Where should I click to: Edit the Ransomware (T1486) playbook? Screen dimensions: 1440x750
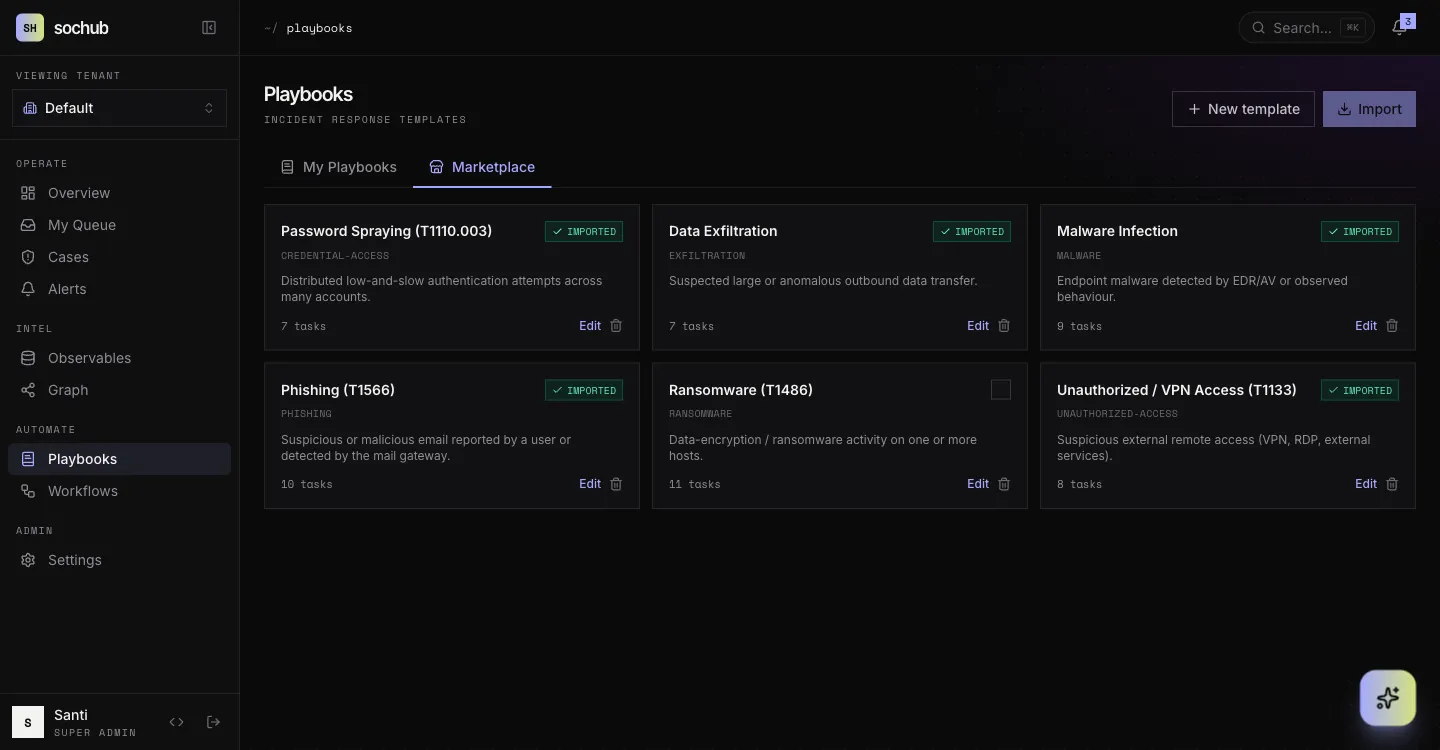point(978,484)
